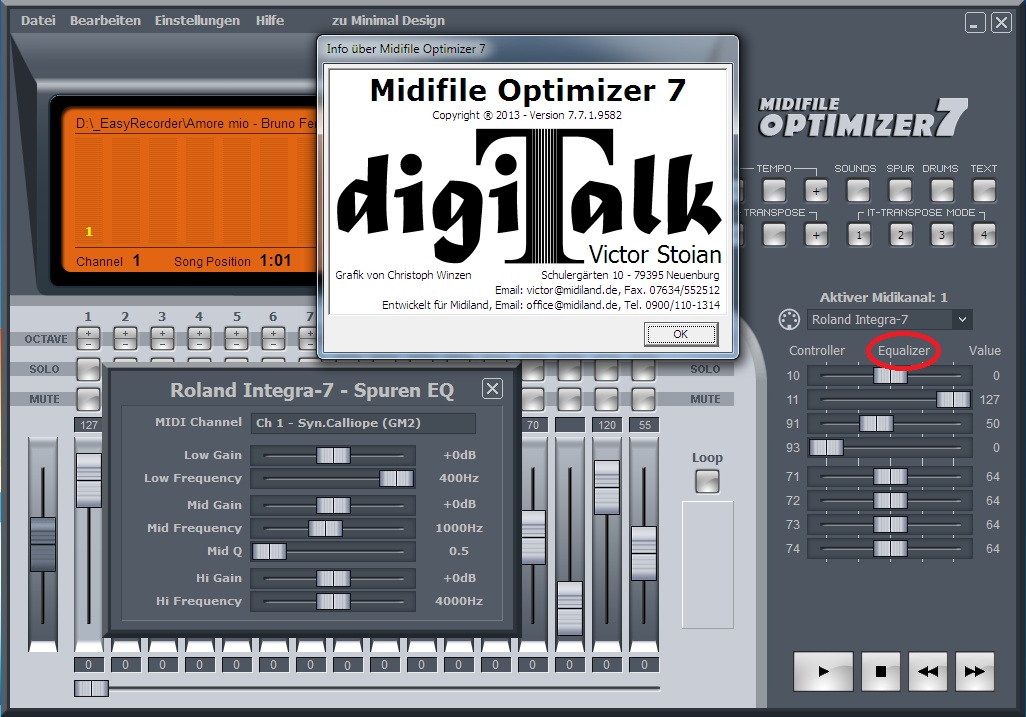Close the Spuren EQ panel

click(x=492, y=389)
